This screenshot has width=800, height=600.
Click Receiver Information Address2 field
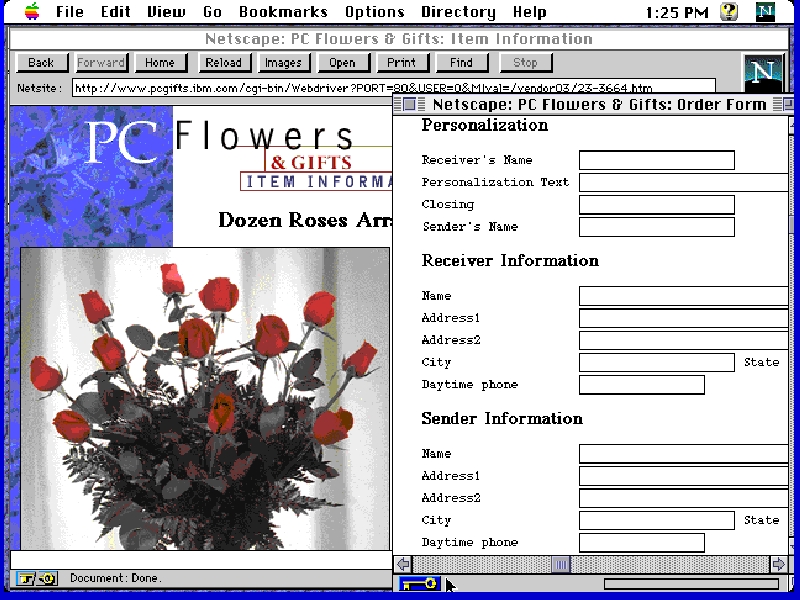point(684,340)
